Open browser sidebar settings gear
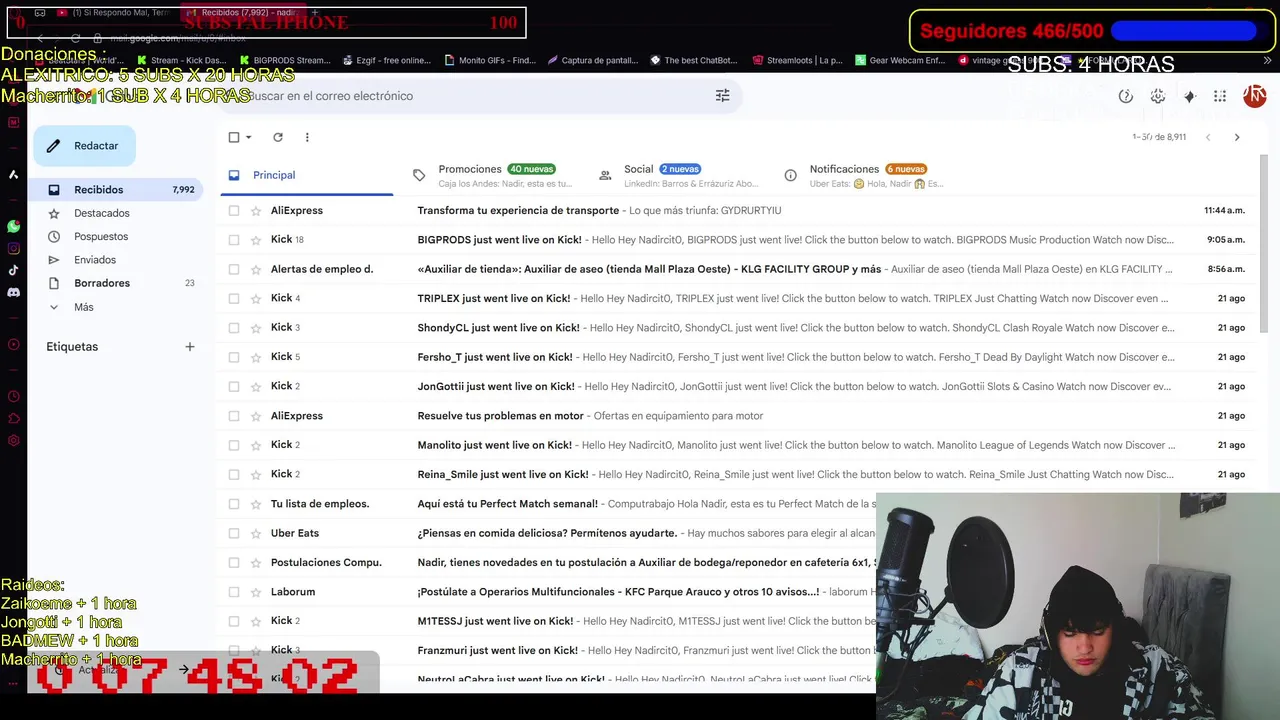The image size is (1280, 720). click(13, 441)
